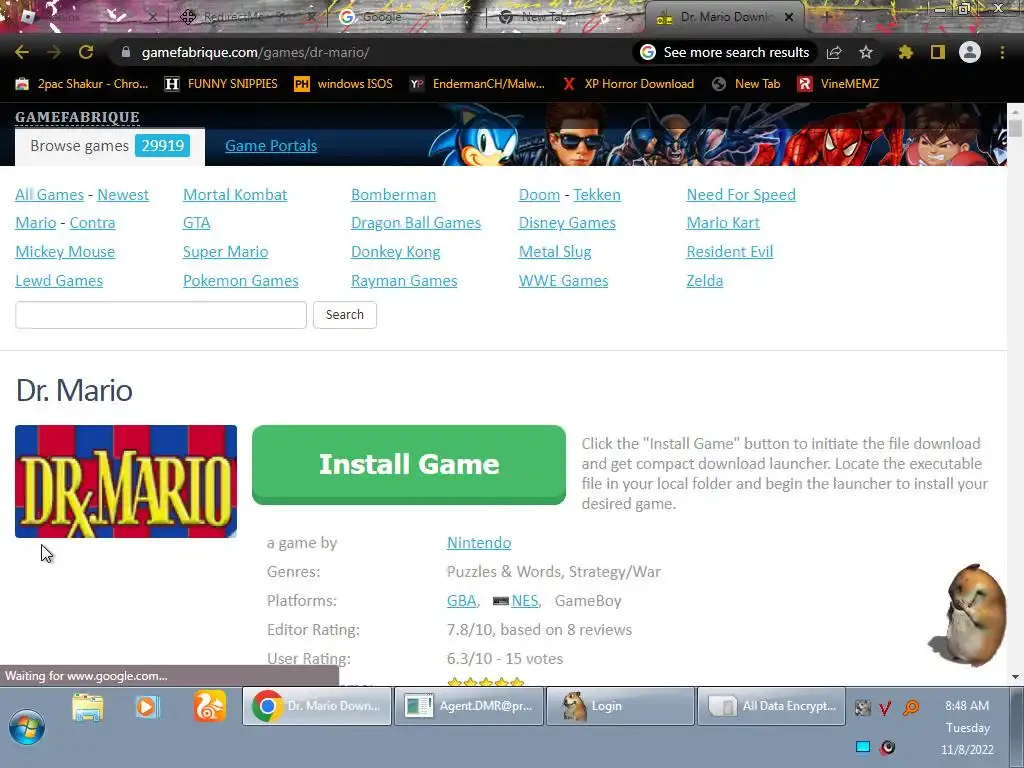Open the Chrome profile avatar icon
This screenshot has height=768, width=1024.
(x=970, y=52)
